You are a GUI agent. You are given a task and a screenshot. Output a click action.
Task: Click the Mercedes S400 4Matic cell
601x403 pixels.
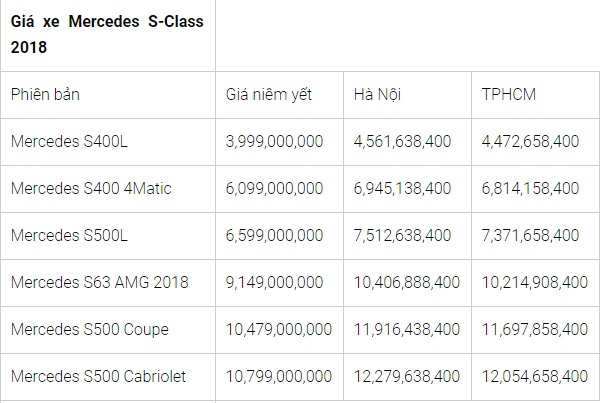(89, 188)
